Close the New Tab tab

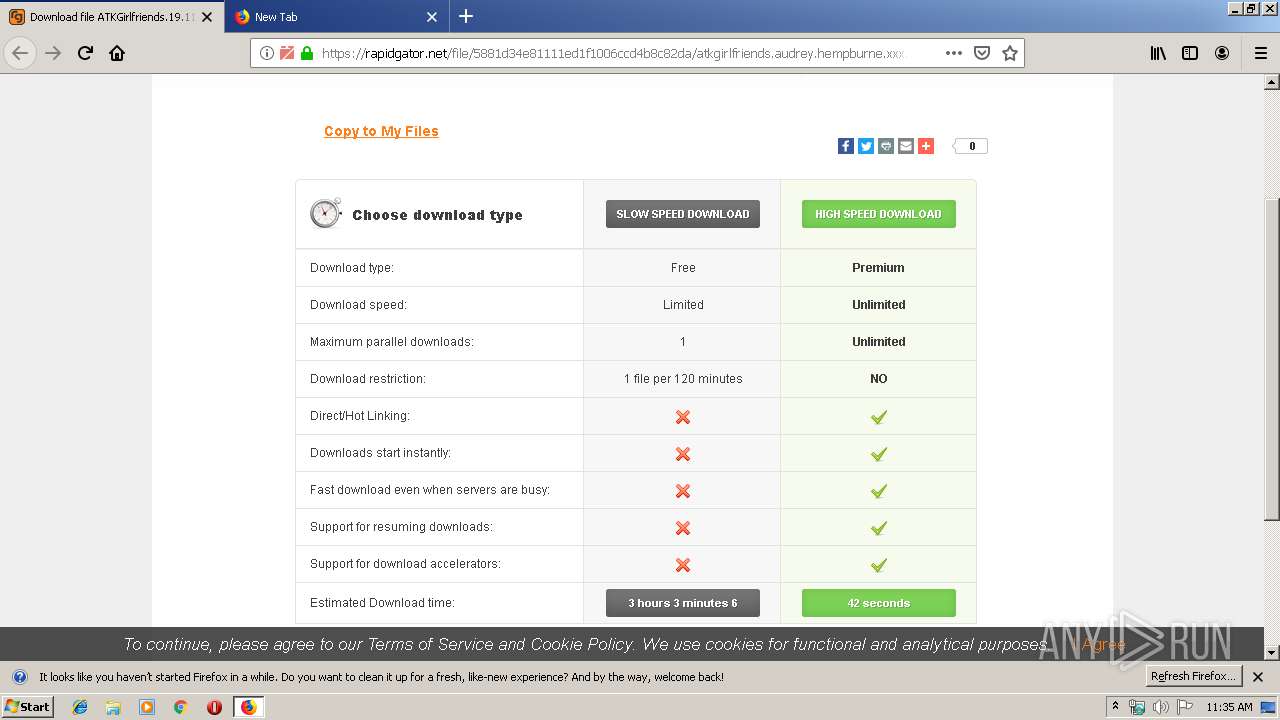click(432, 17)
